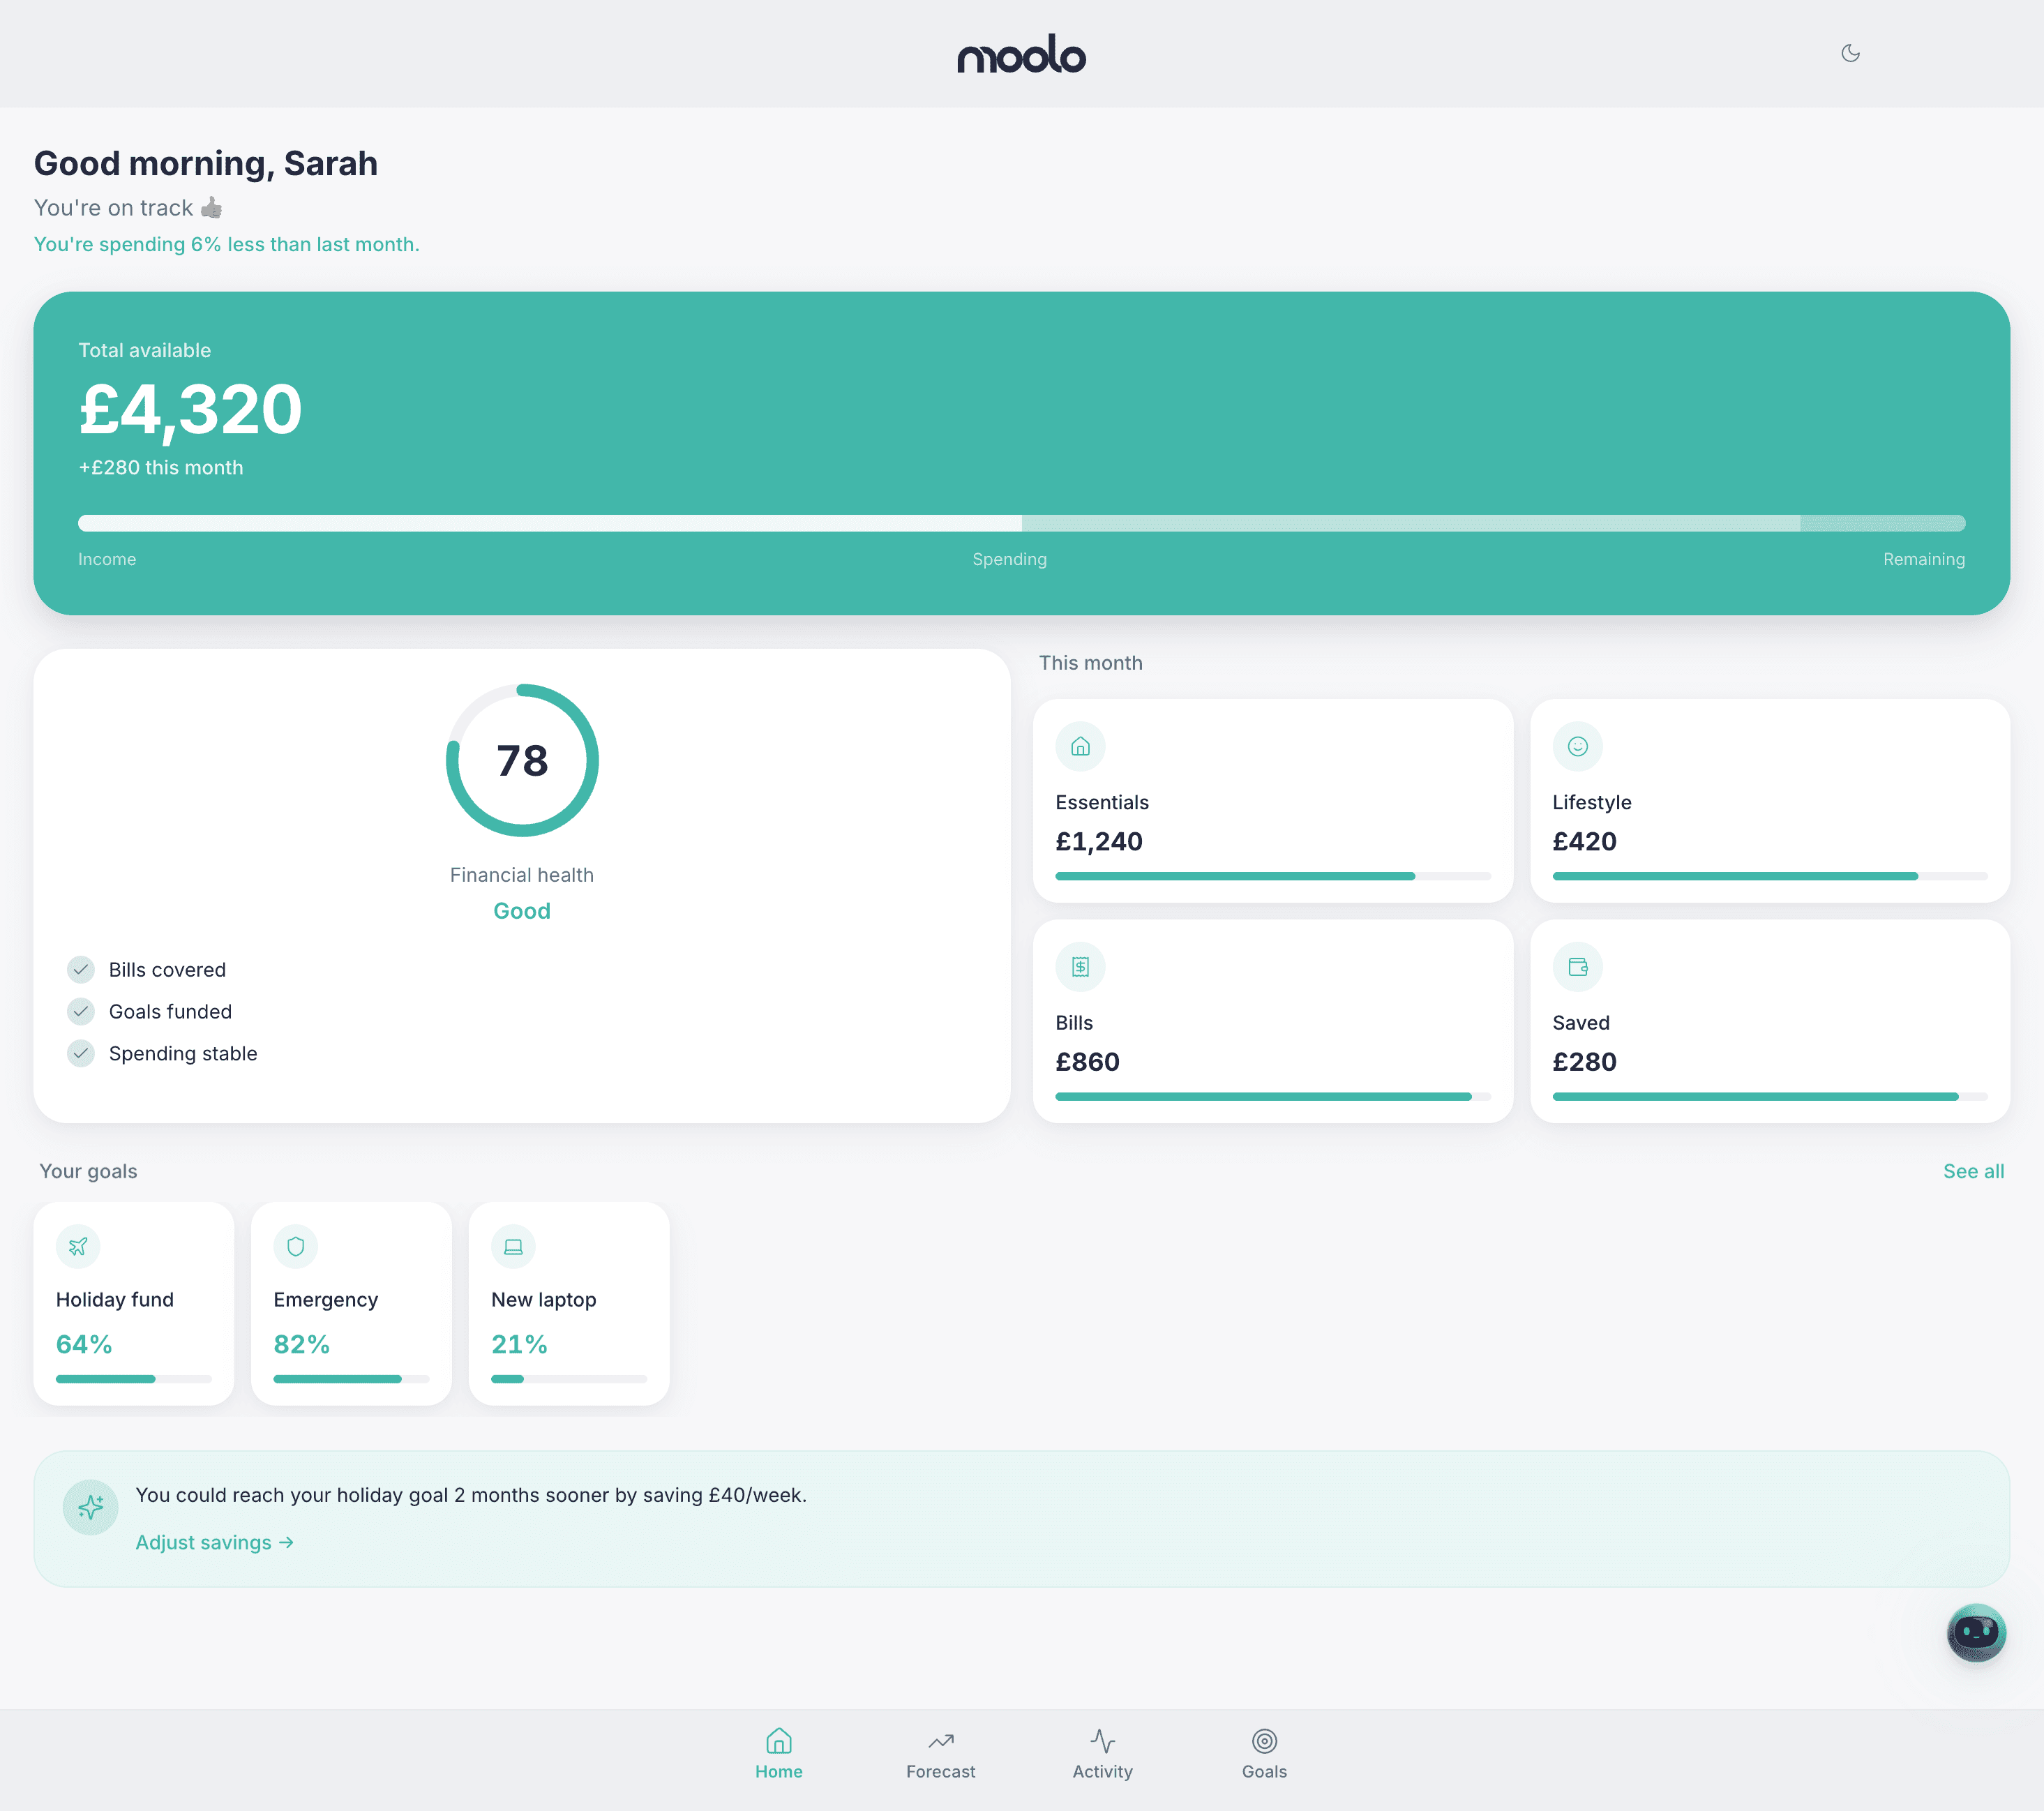Click the Lifestyle smiley icon

point(1577,746)
